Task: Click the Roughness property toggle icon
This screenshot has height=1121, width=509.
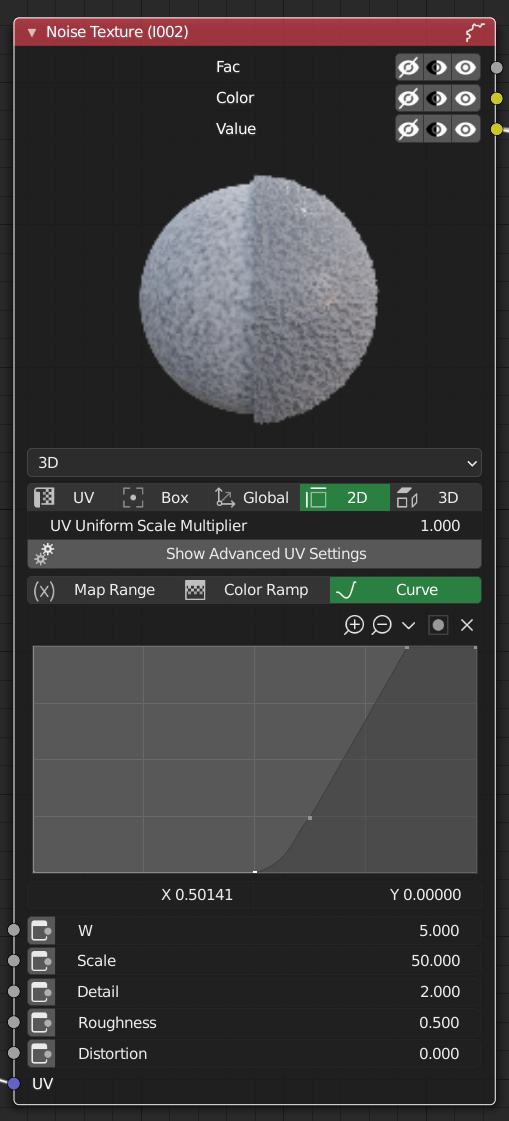Action: 41,1023
